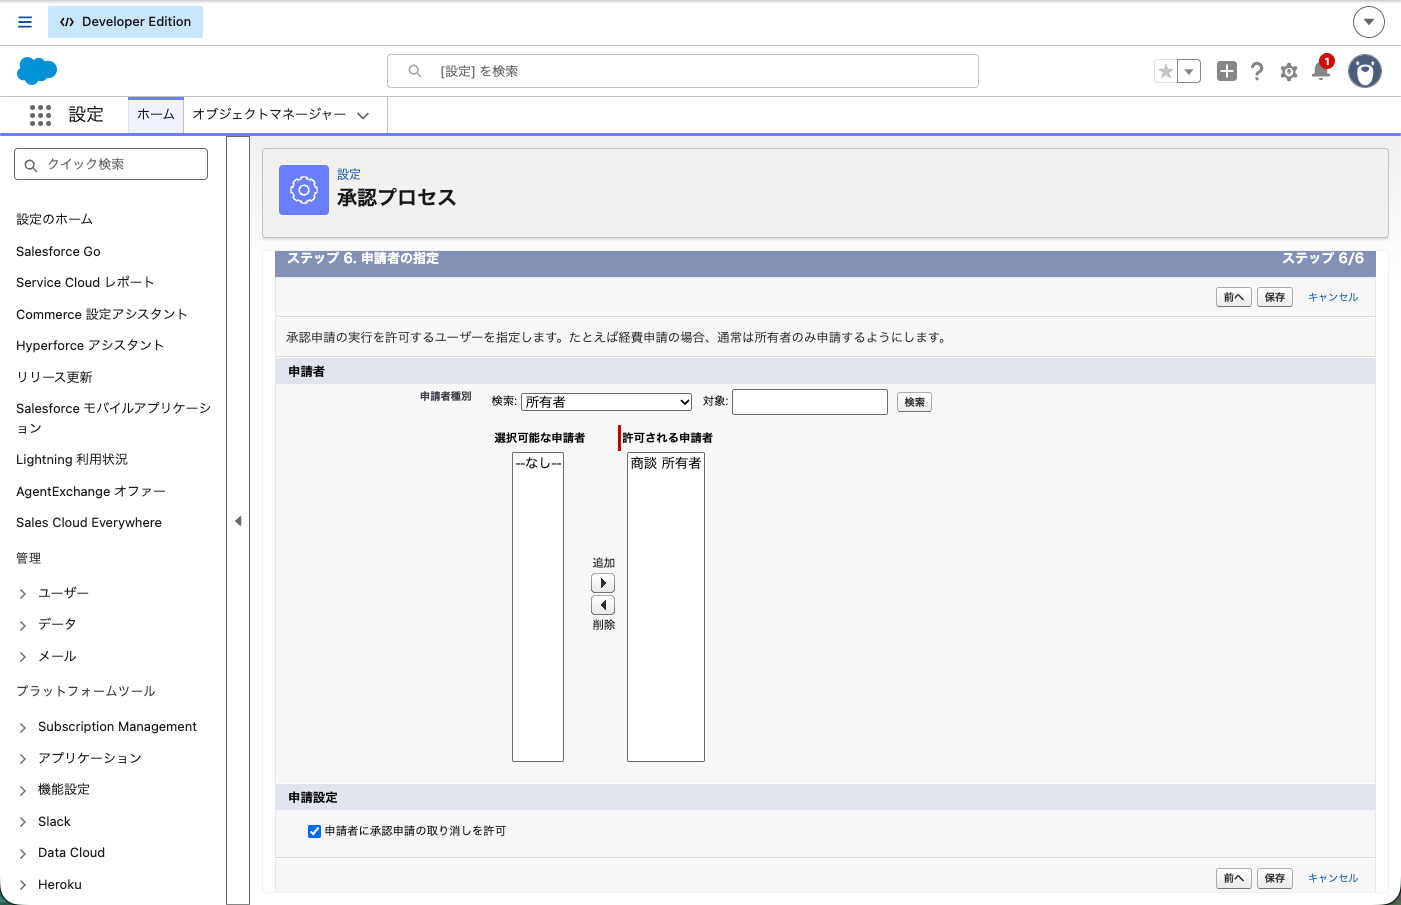The height and width of the screenshot is (905, 1401).
Task: Open the hamburger menu at top left
Action: 25,22
